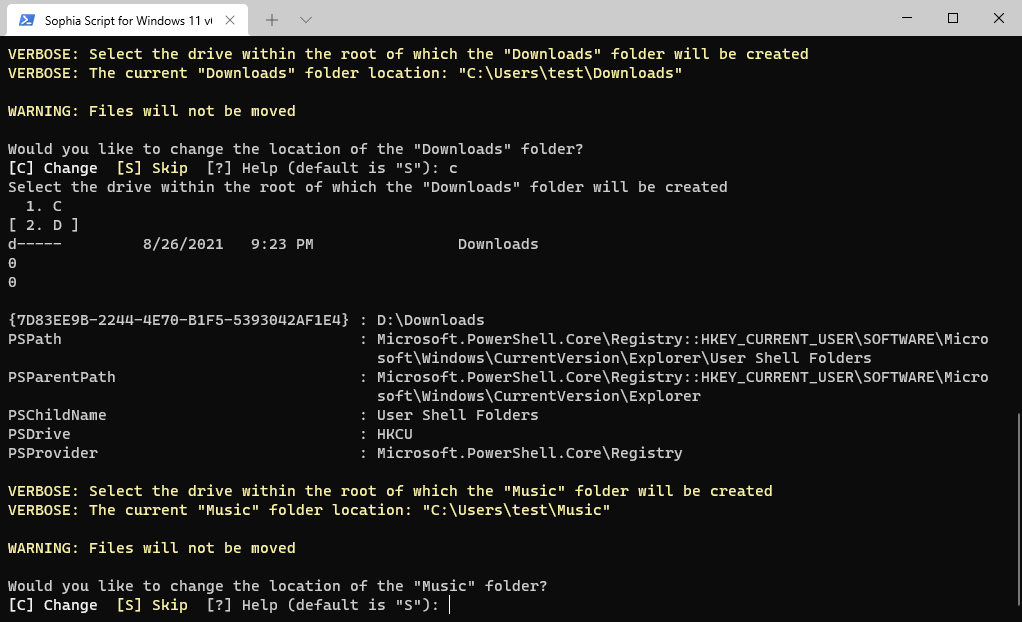The height and width of the screenshot is (622, 1022).
Task: Close the Sophia Script tab
Action: tap(232, 20)
